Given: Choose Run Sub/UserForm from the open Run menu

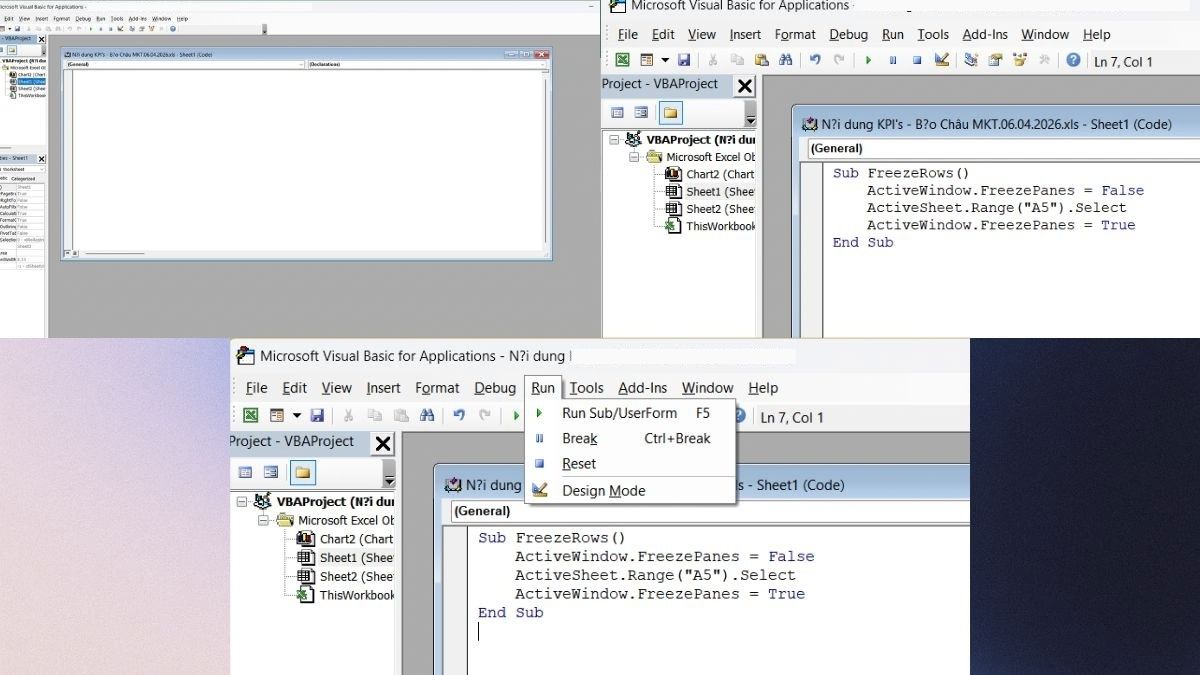Looking at the screenshot, I should pyautogui.click(x=632, y=413).
